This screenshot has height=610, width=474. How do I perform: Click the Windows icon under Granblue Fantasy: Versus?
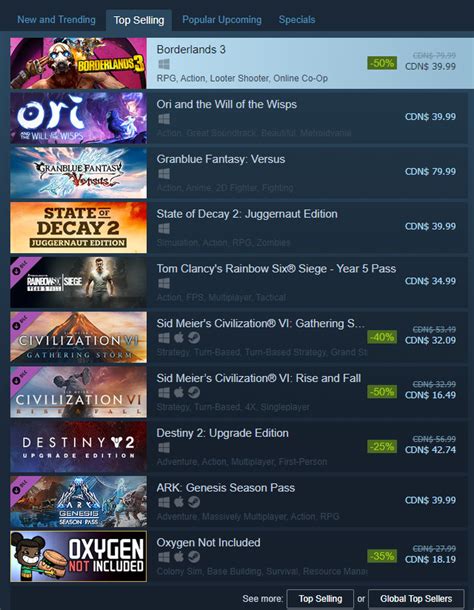tap(164, 174)
